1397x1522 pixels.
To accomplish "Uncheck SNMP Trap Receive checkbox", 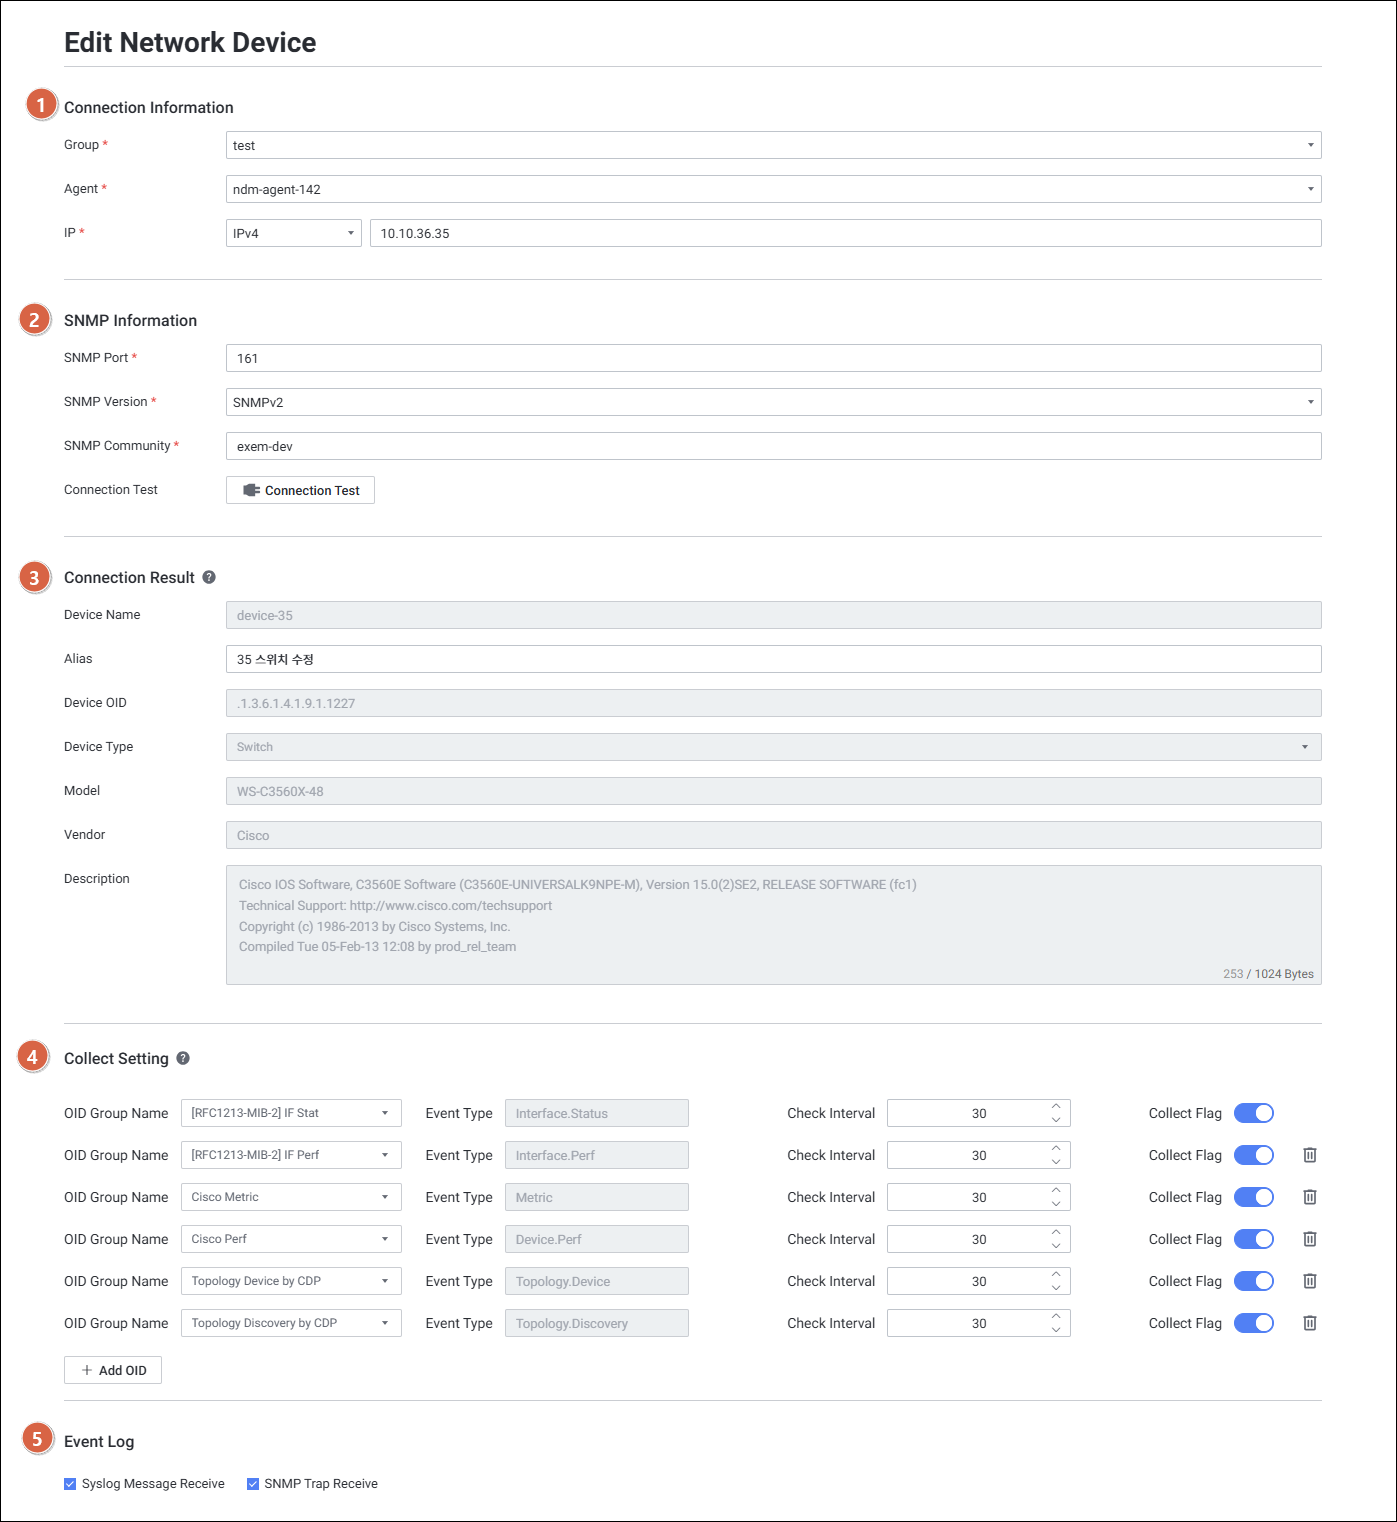I will (253, 1484).
